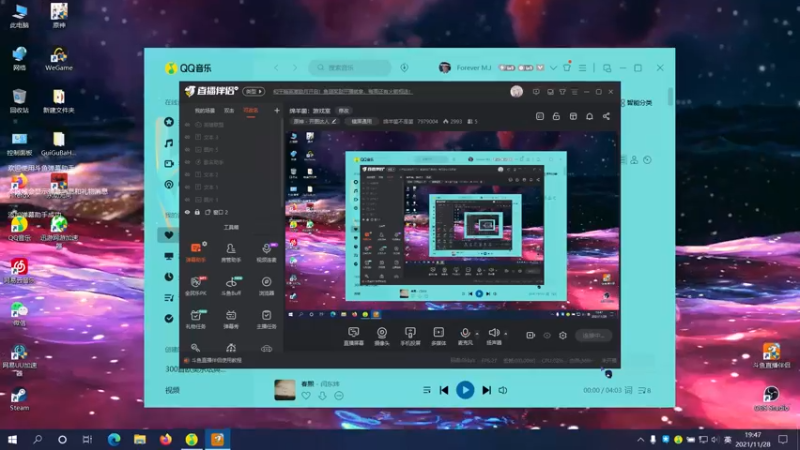
Task: Expand the QQ Music account dropdown chevron
Action: tap(553, 67)
